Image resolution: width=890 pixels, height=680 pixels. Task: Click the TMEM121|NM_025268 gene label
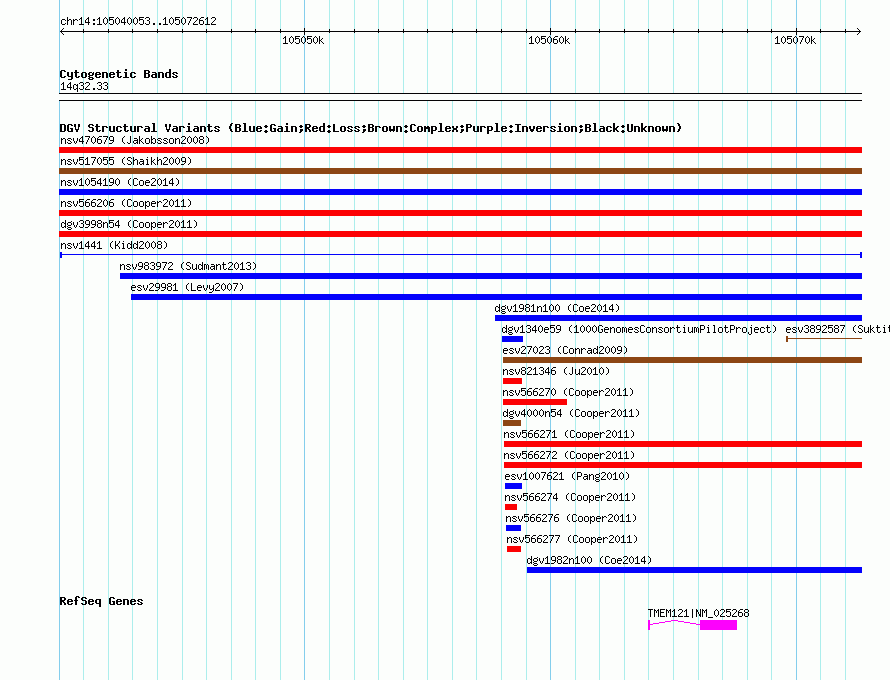point(699,613)
